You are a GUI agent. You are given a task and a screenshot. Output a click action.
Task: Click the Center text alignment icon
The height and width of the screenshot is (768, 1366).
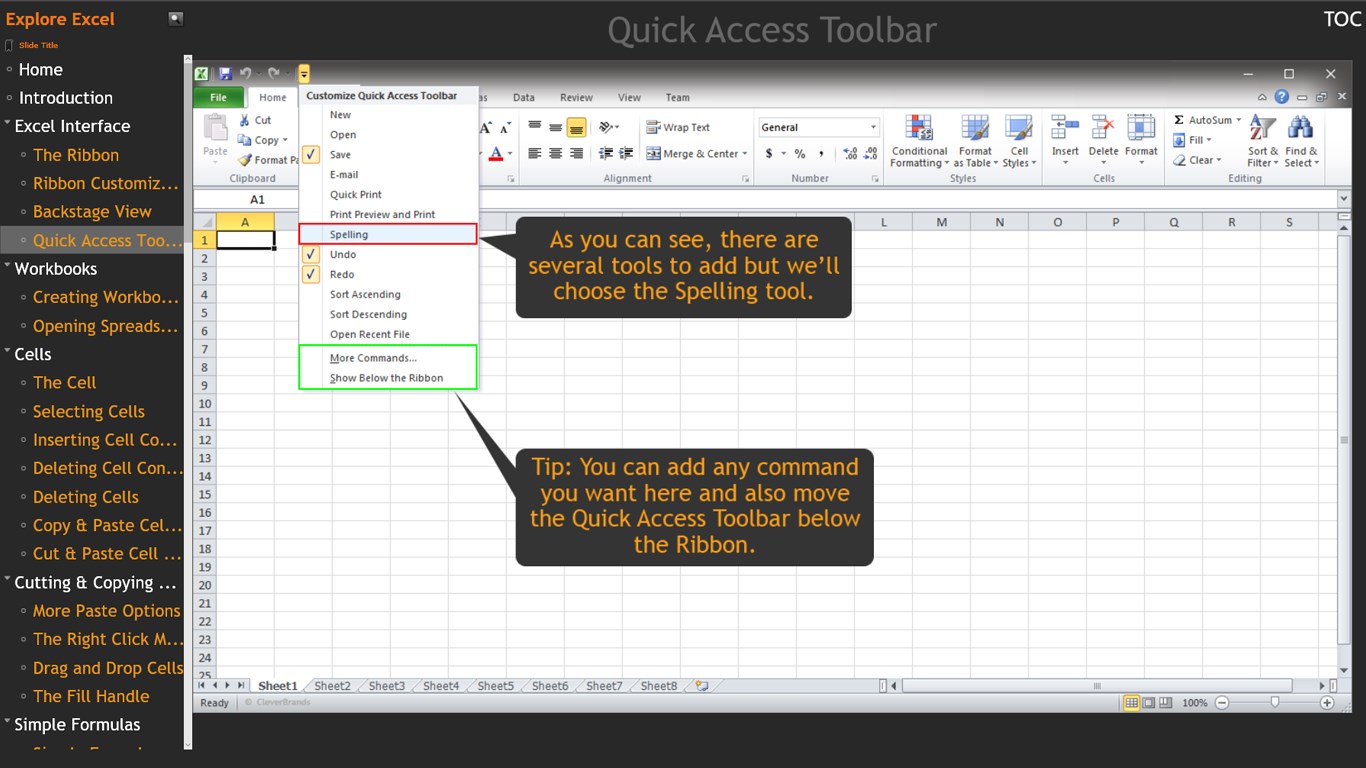[555, 153]
